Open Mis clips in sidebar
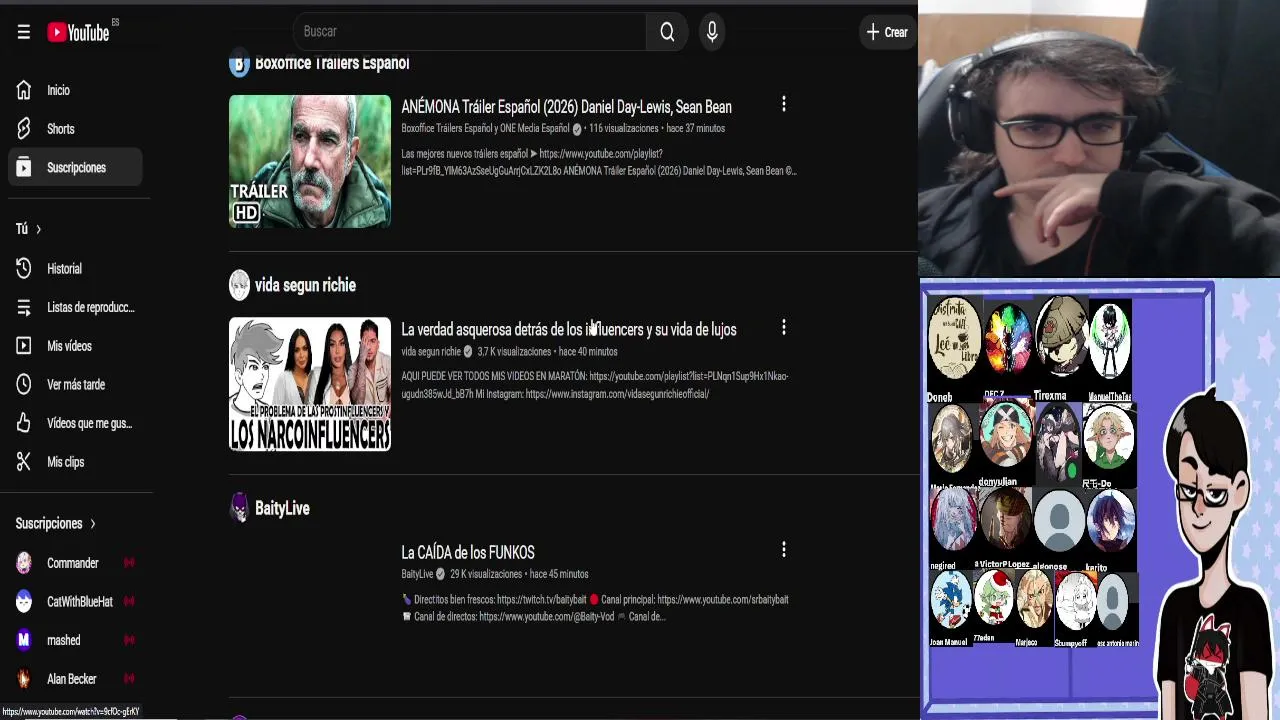 click(x=76, y=462)
